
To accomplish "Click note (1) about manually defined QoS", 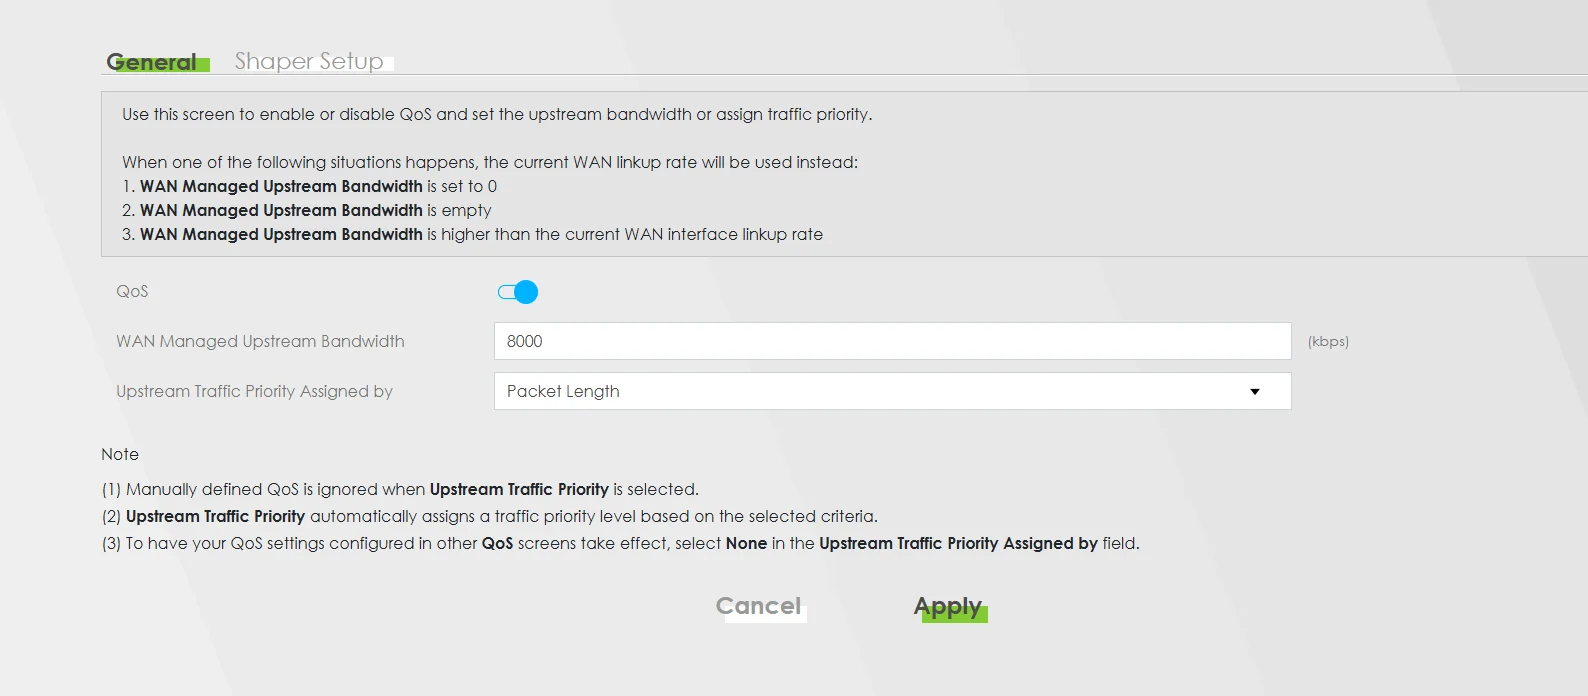I will coord(400,490).
